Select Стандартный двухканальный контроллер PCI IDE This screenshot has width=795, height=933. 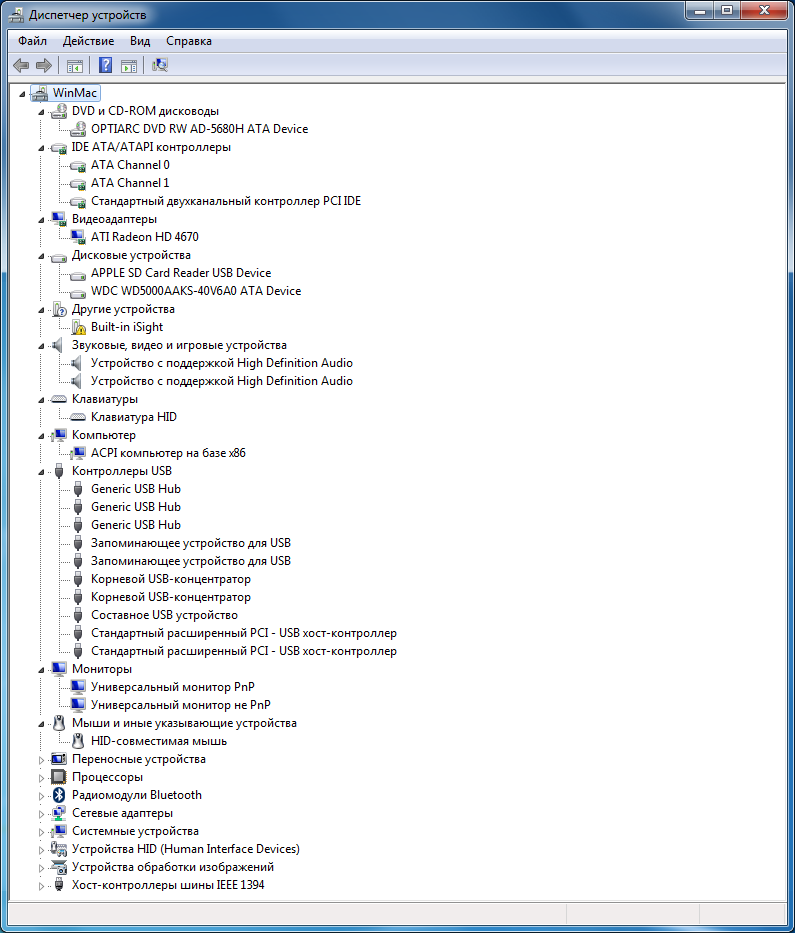point(226,201)
